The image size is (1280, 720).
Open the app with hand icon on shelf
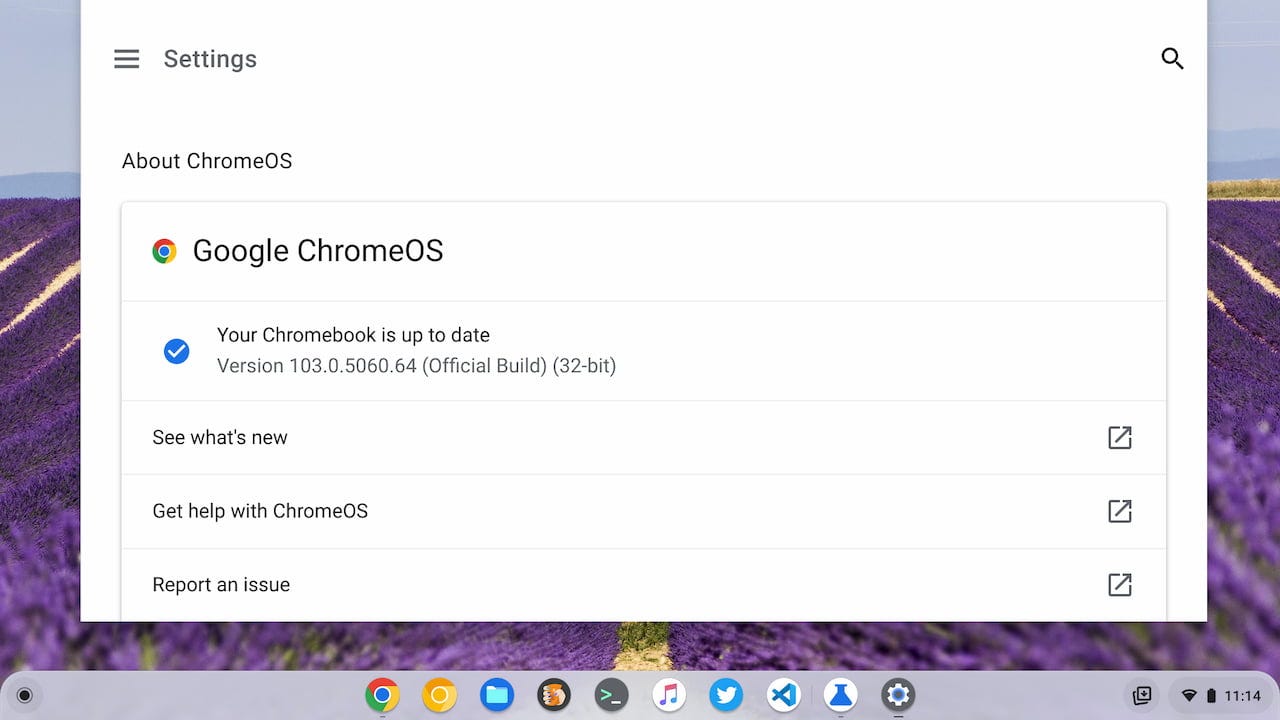554,695
